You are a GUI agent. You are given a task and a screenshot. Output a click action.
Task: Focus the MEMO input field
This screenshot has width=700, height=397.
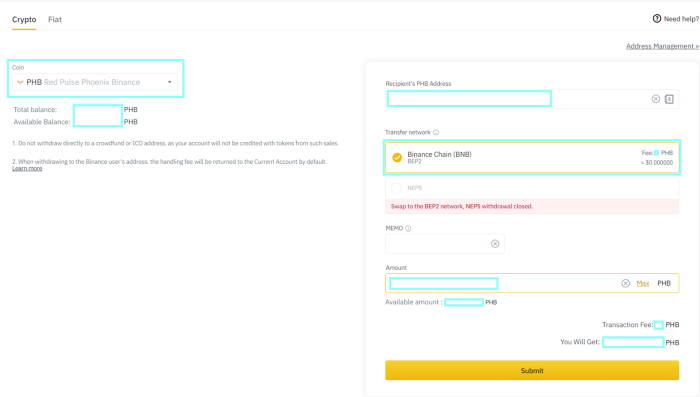[445, 244]
